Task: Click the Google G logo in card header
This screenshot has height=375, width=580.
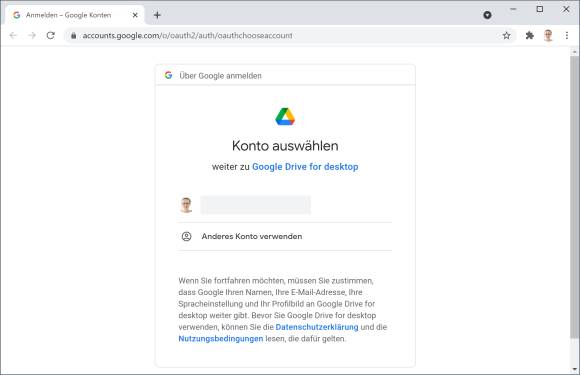Action: pyautogui.click(x=169, y=75)
